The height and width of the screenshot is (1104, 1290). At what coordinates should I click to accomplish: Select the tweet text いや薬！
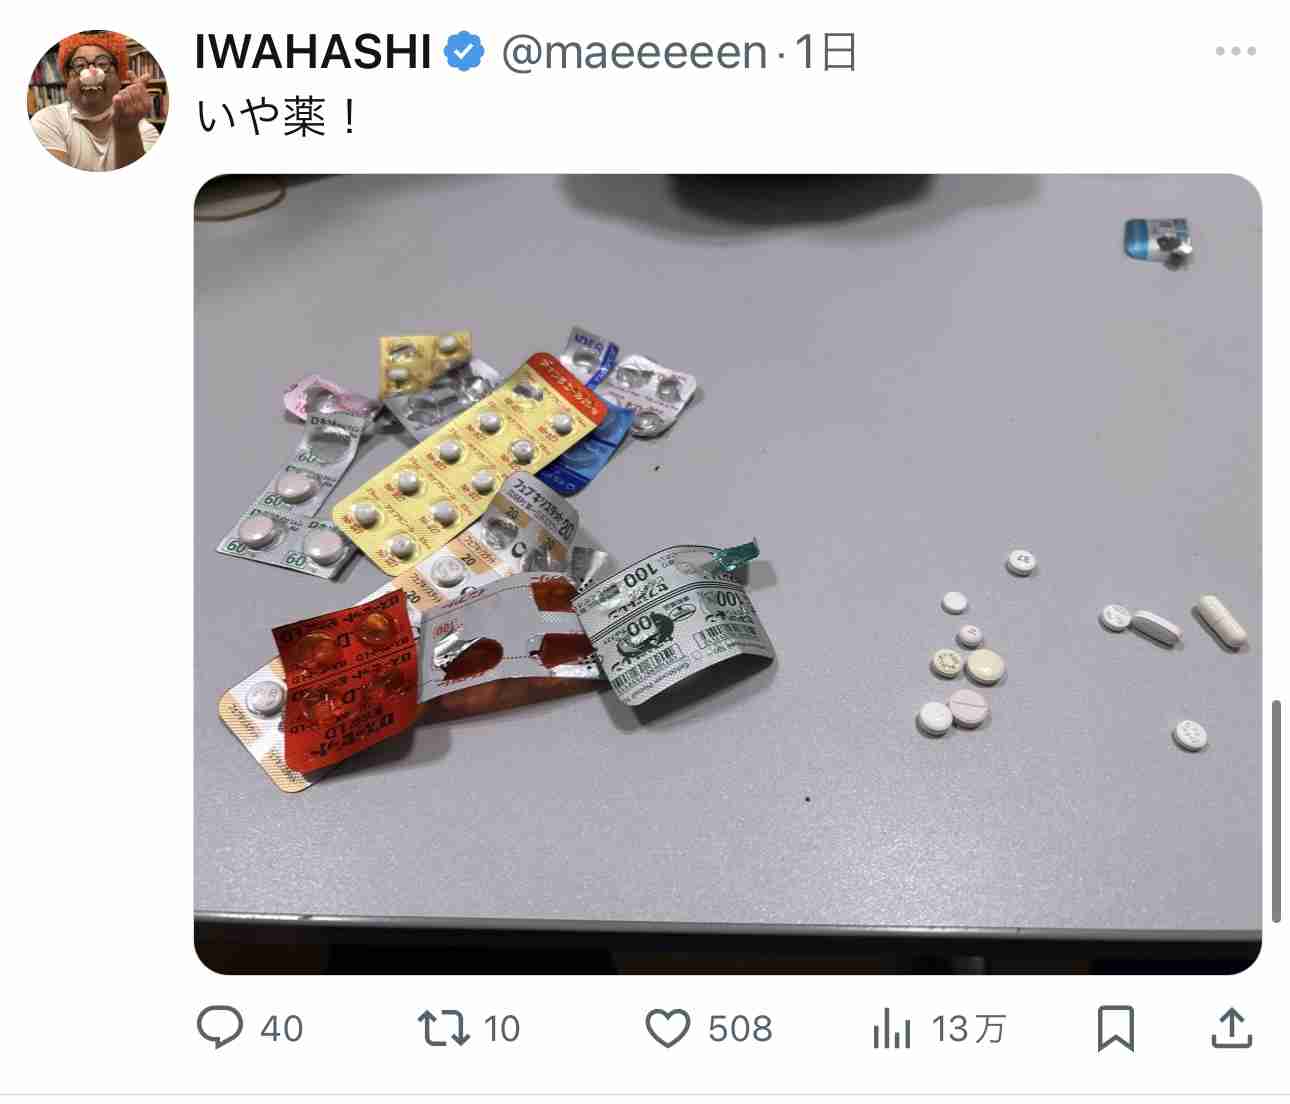(277, 117)
